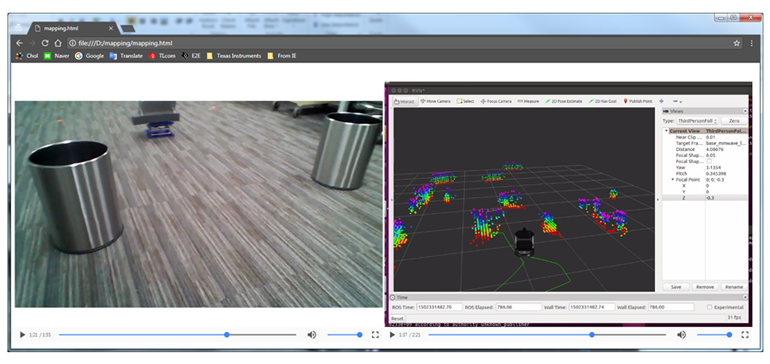The width and height of the screenshot is (770, 364).
Task: Click the ROS Elapsed field
Action: click(519, 307)
